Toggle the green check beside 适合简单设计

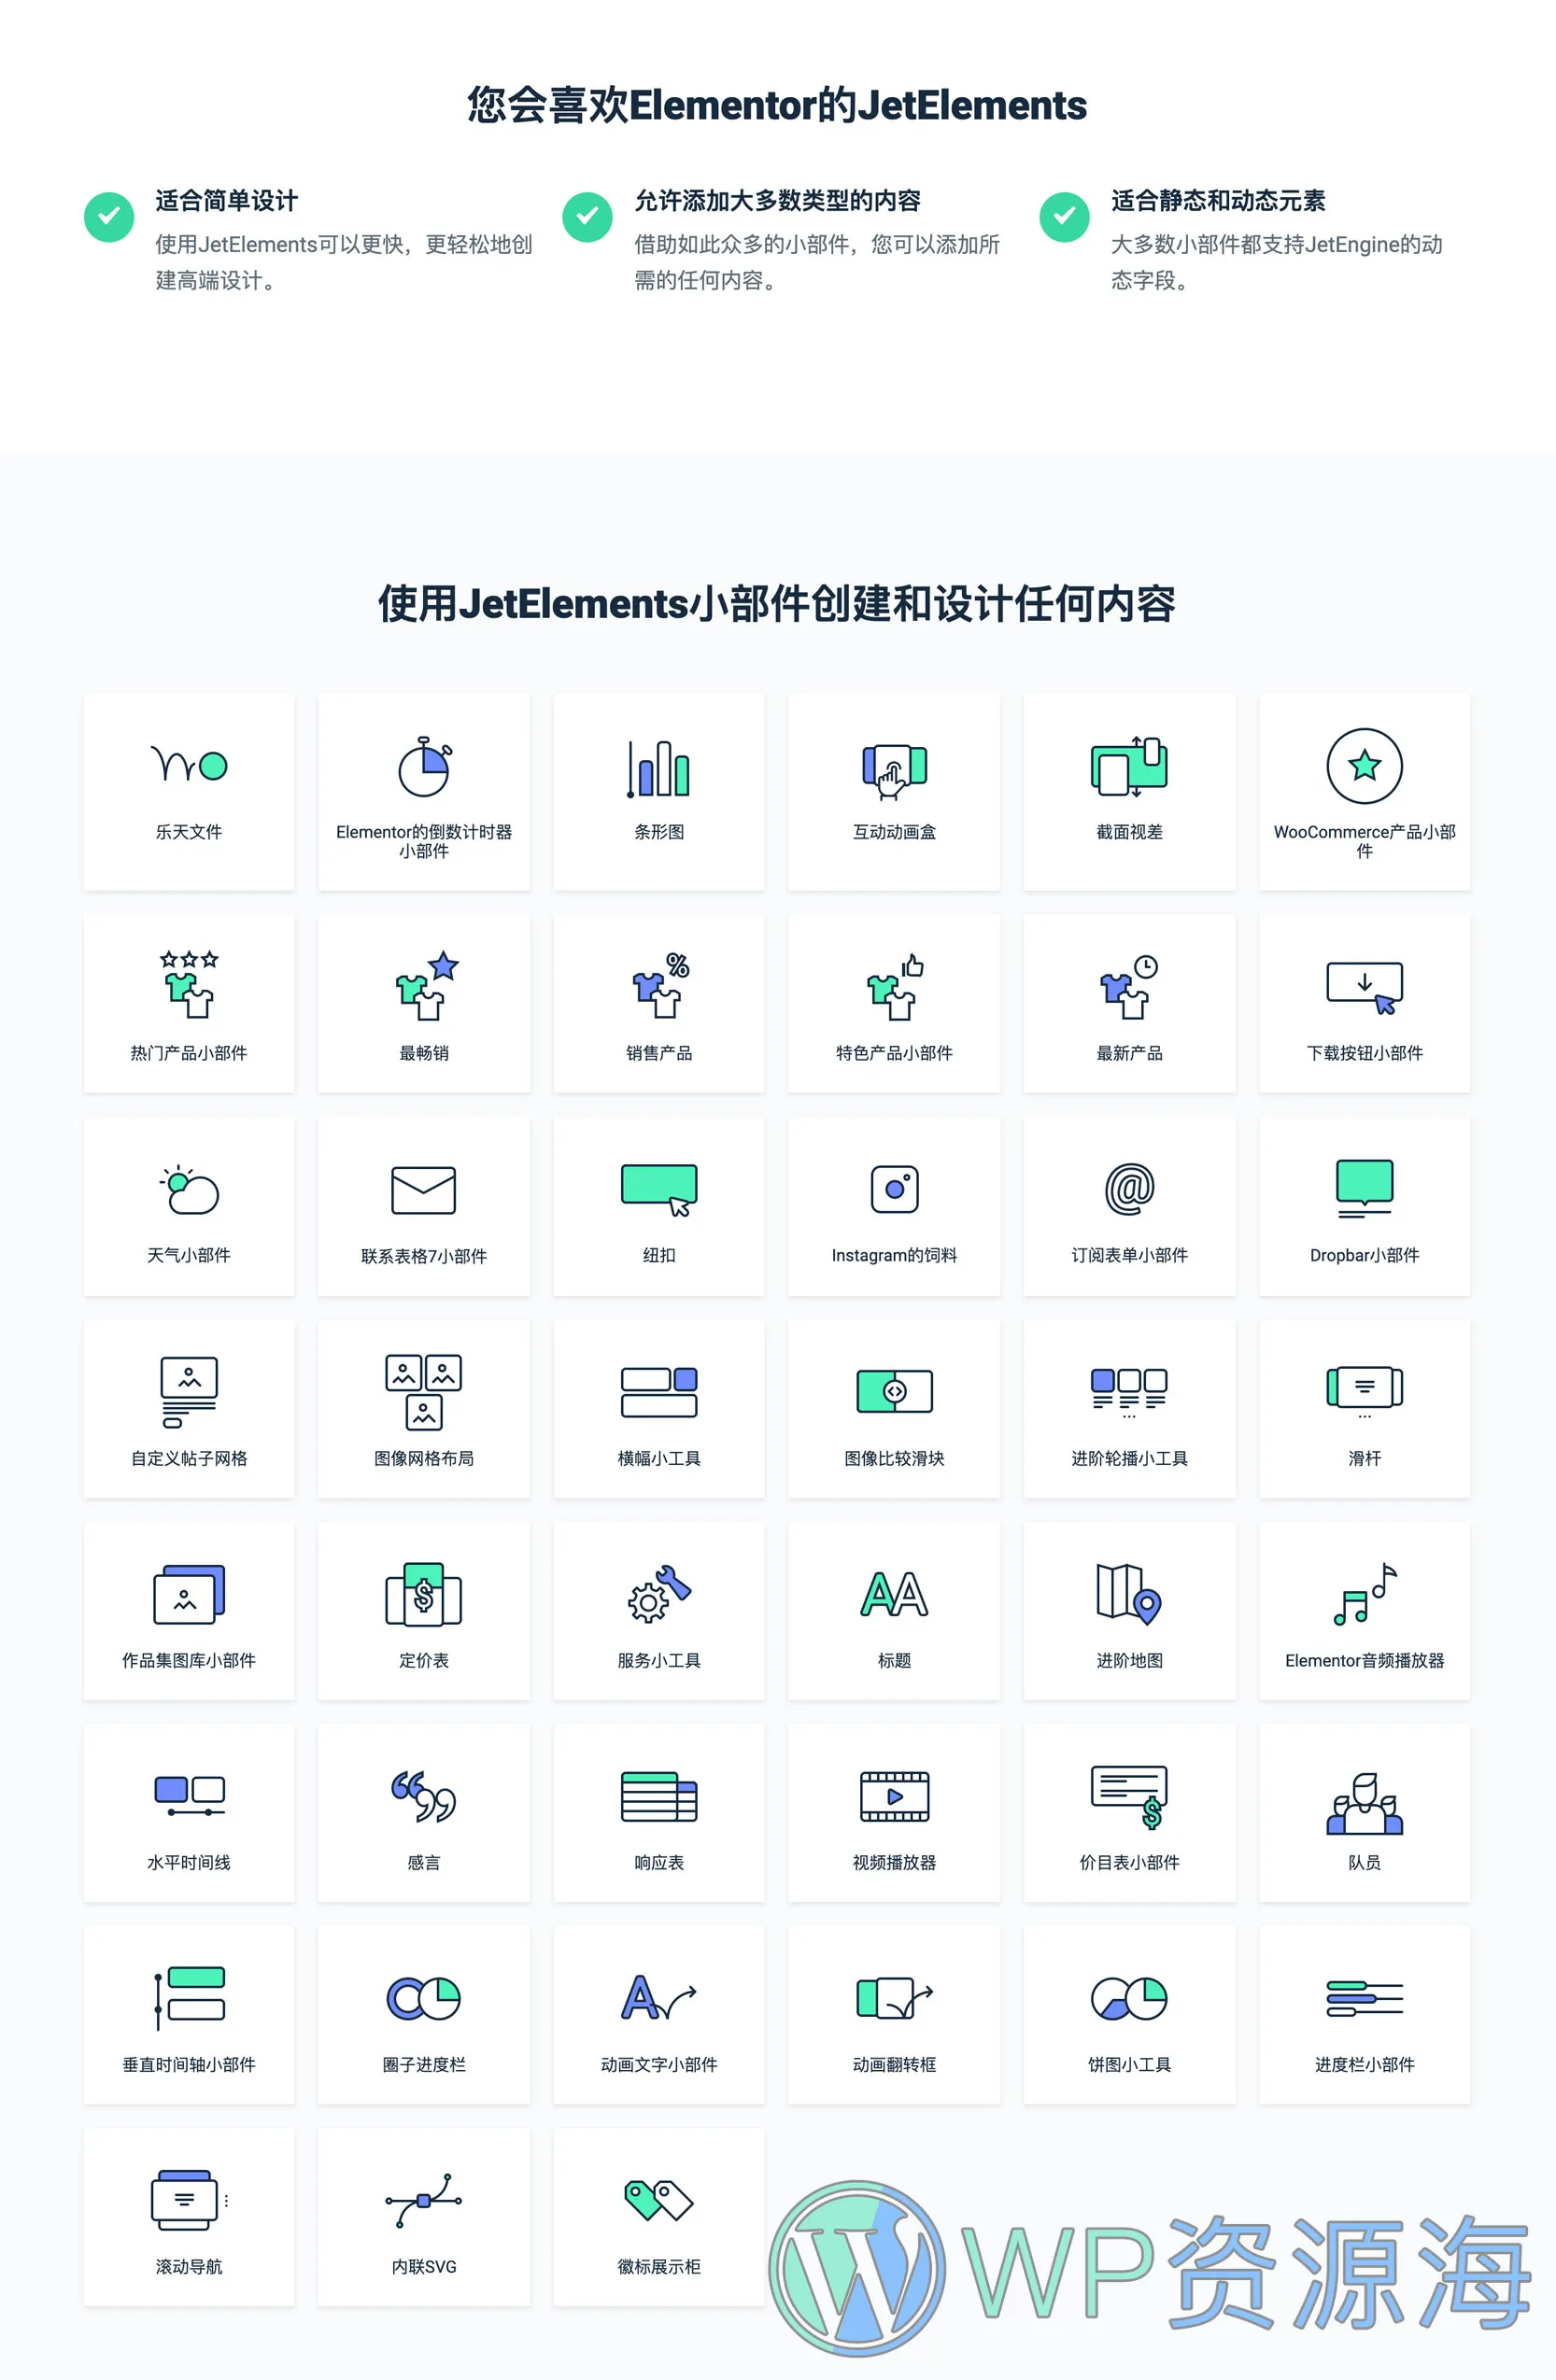(x=109, y=216)
